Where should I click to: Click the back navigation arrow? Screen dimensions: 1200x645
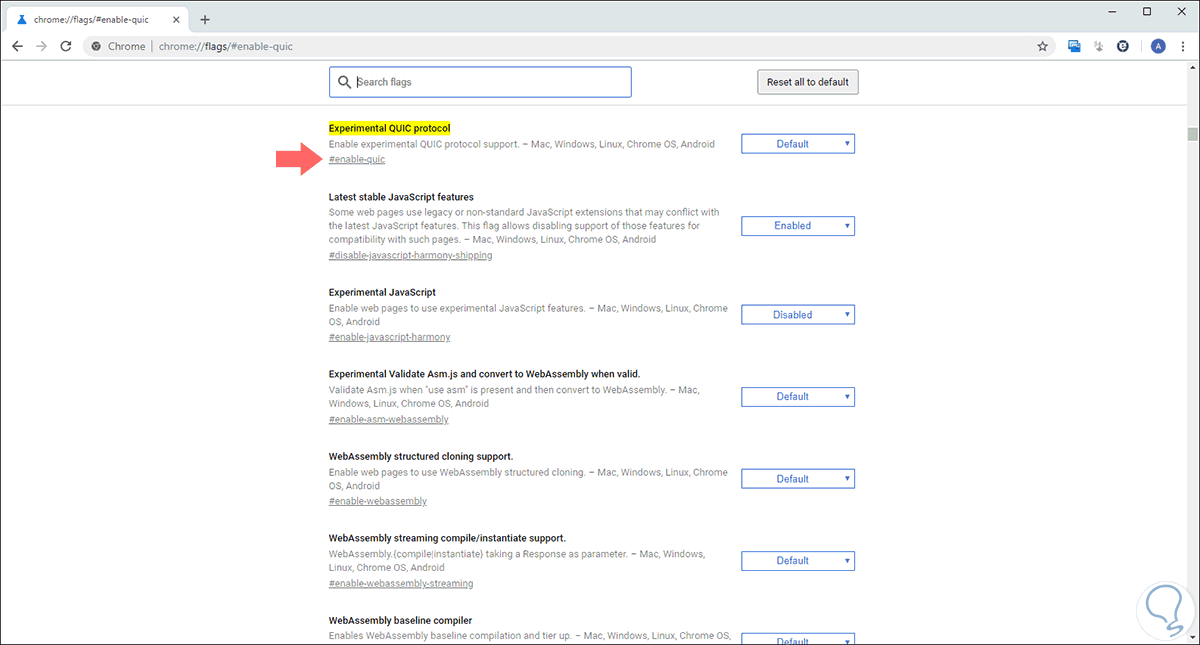pos(17,46)
